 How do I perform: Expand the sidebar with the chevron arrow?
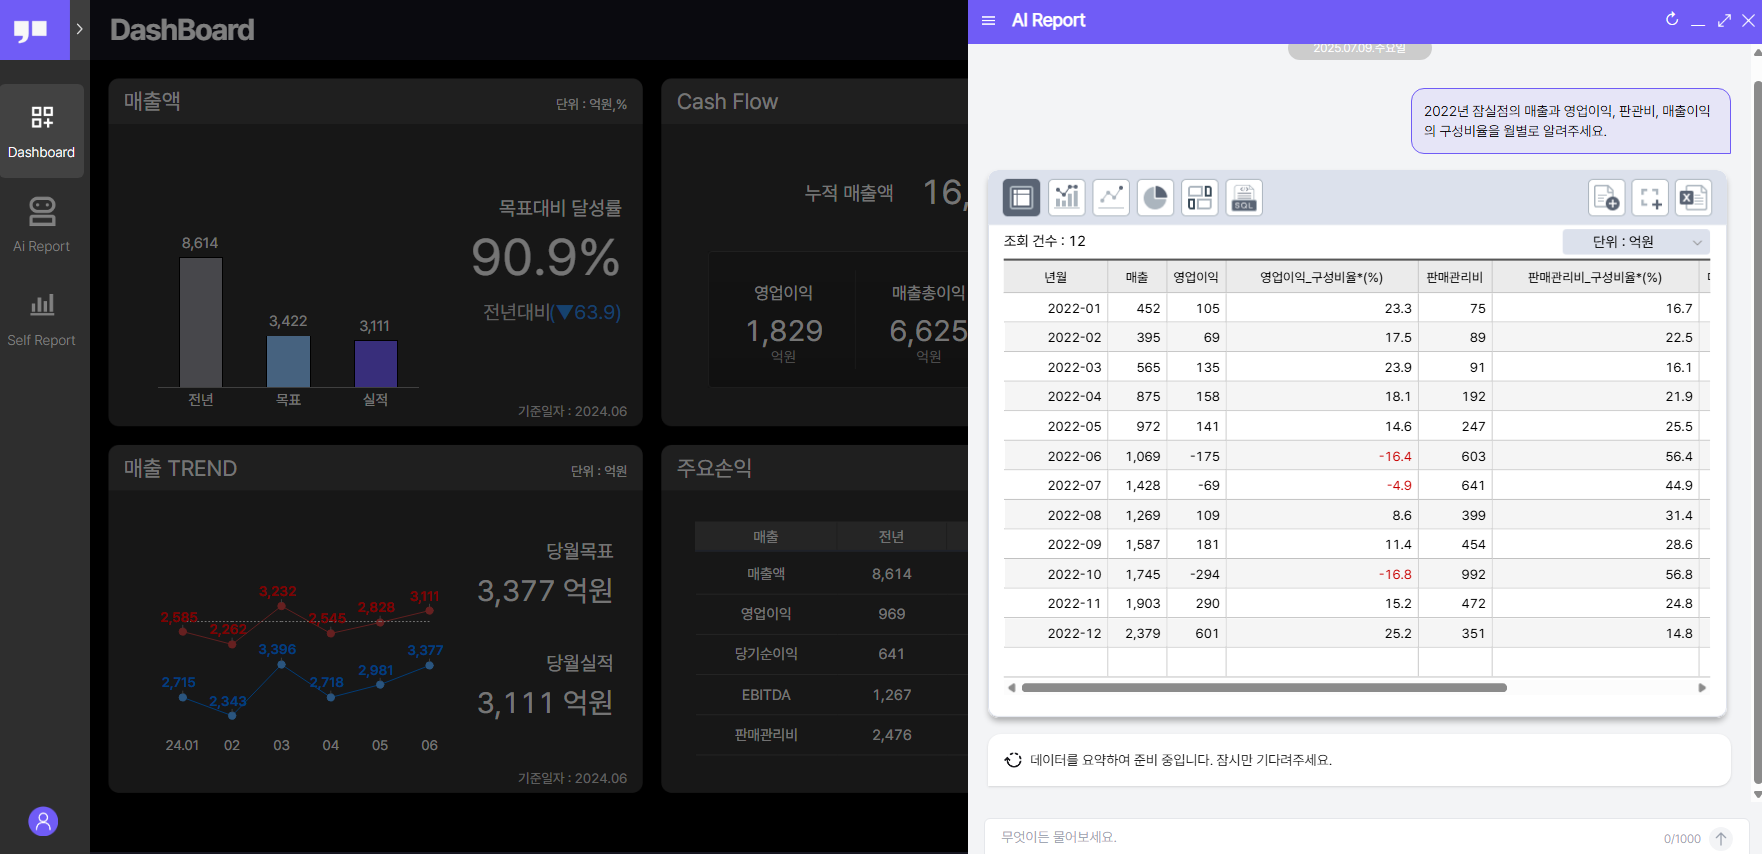79,29
